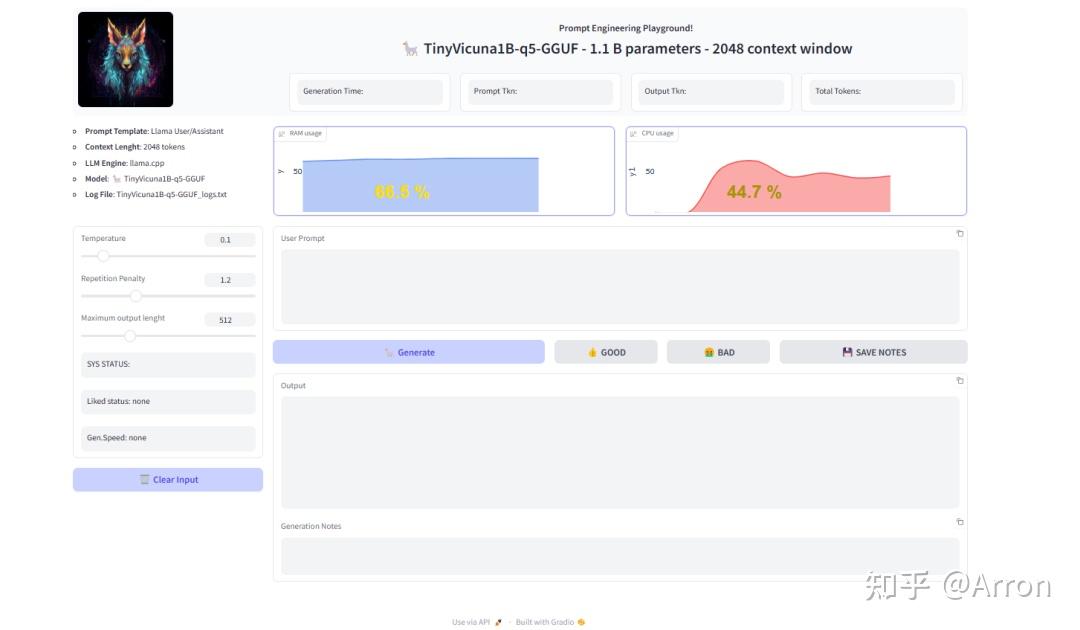Click the Temperature value field

(x=229, y=240)
